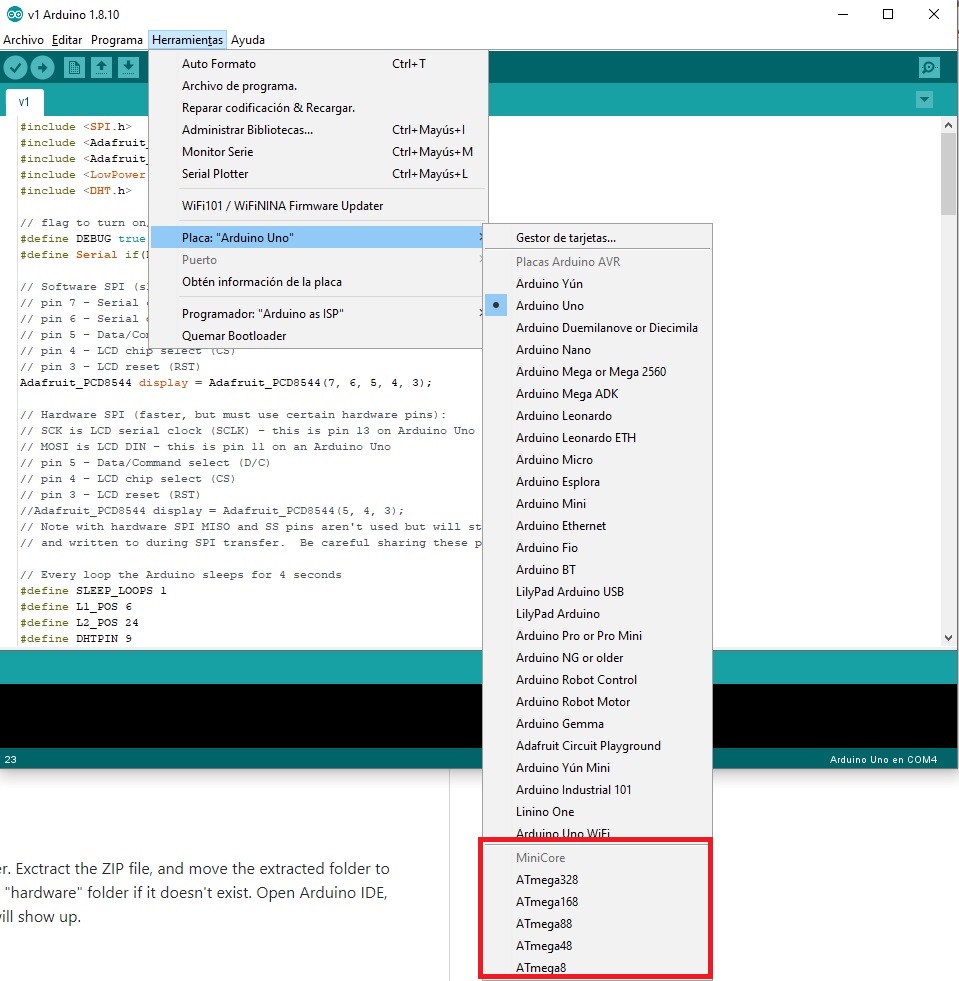Select the Arduino Uno radio bullet
Viewport: 959px width, 981px height.
(496, 305)
